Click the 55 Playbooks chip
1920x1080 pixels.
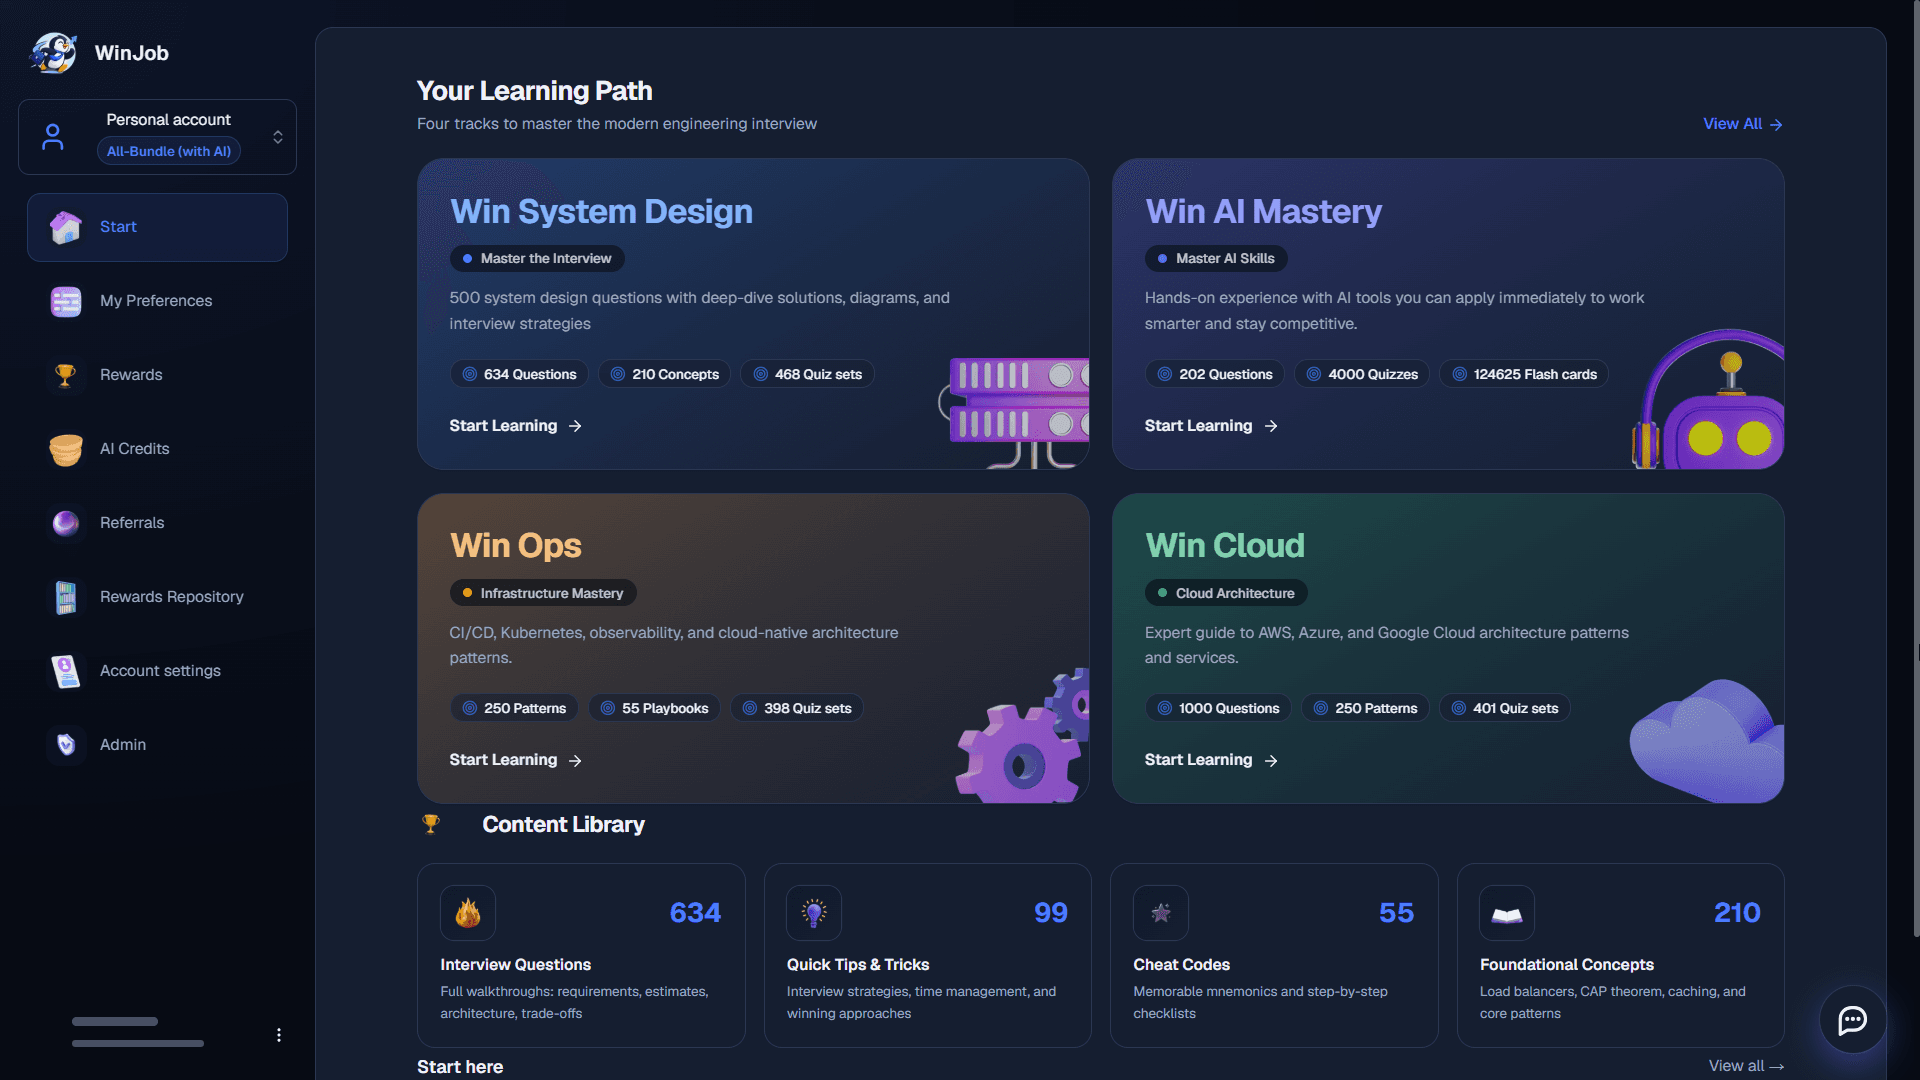[x=654, y=708]
